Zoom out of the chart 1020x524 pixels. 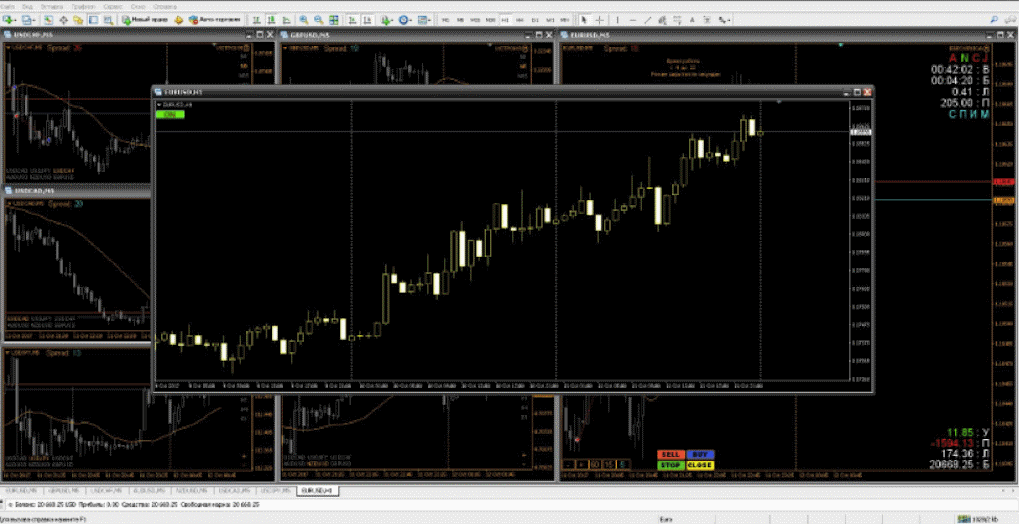coord(318,20)
